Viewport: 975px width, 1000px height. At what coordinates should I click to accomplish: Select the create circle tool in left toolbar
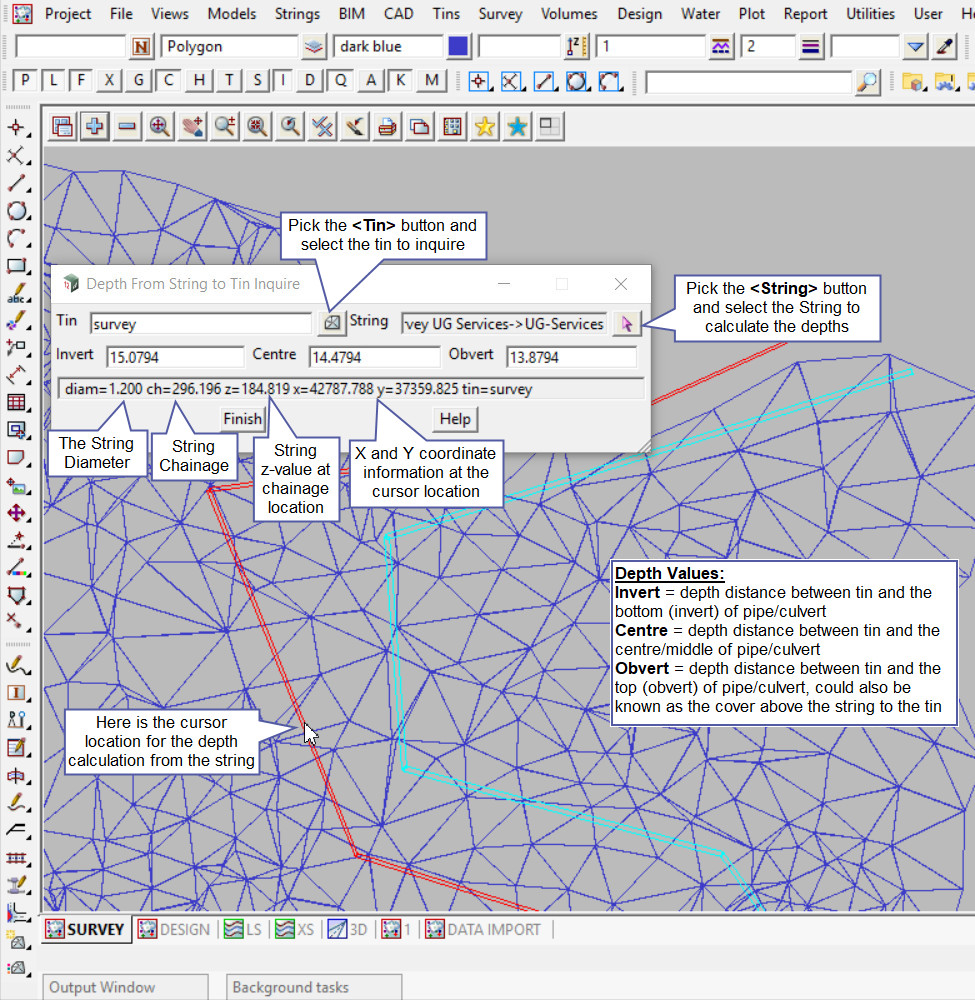click(x=17, y=211)
